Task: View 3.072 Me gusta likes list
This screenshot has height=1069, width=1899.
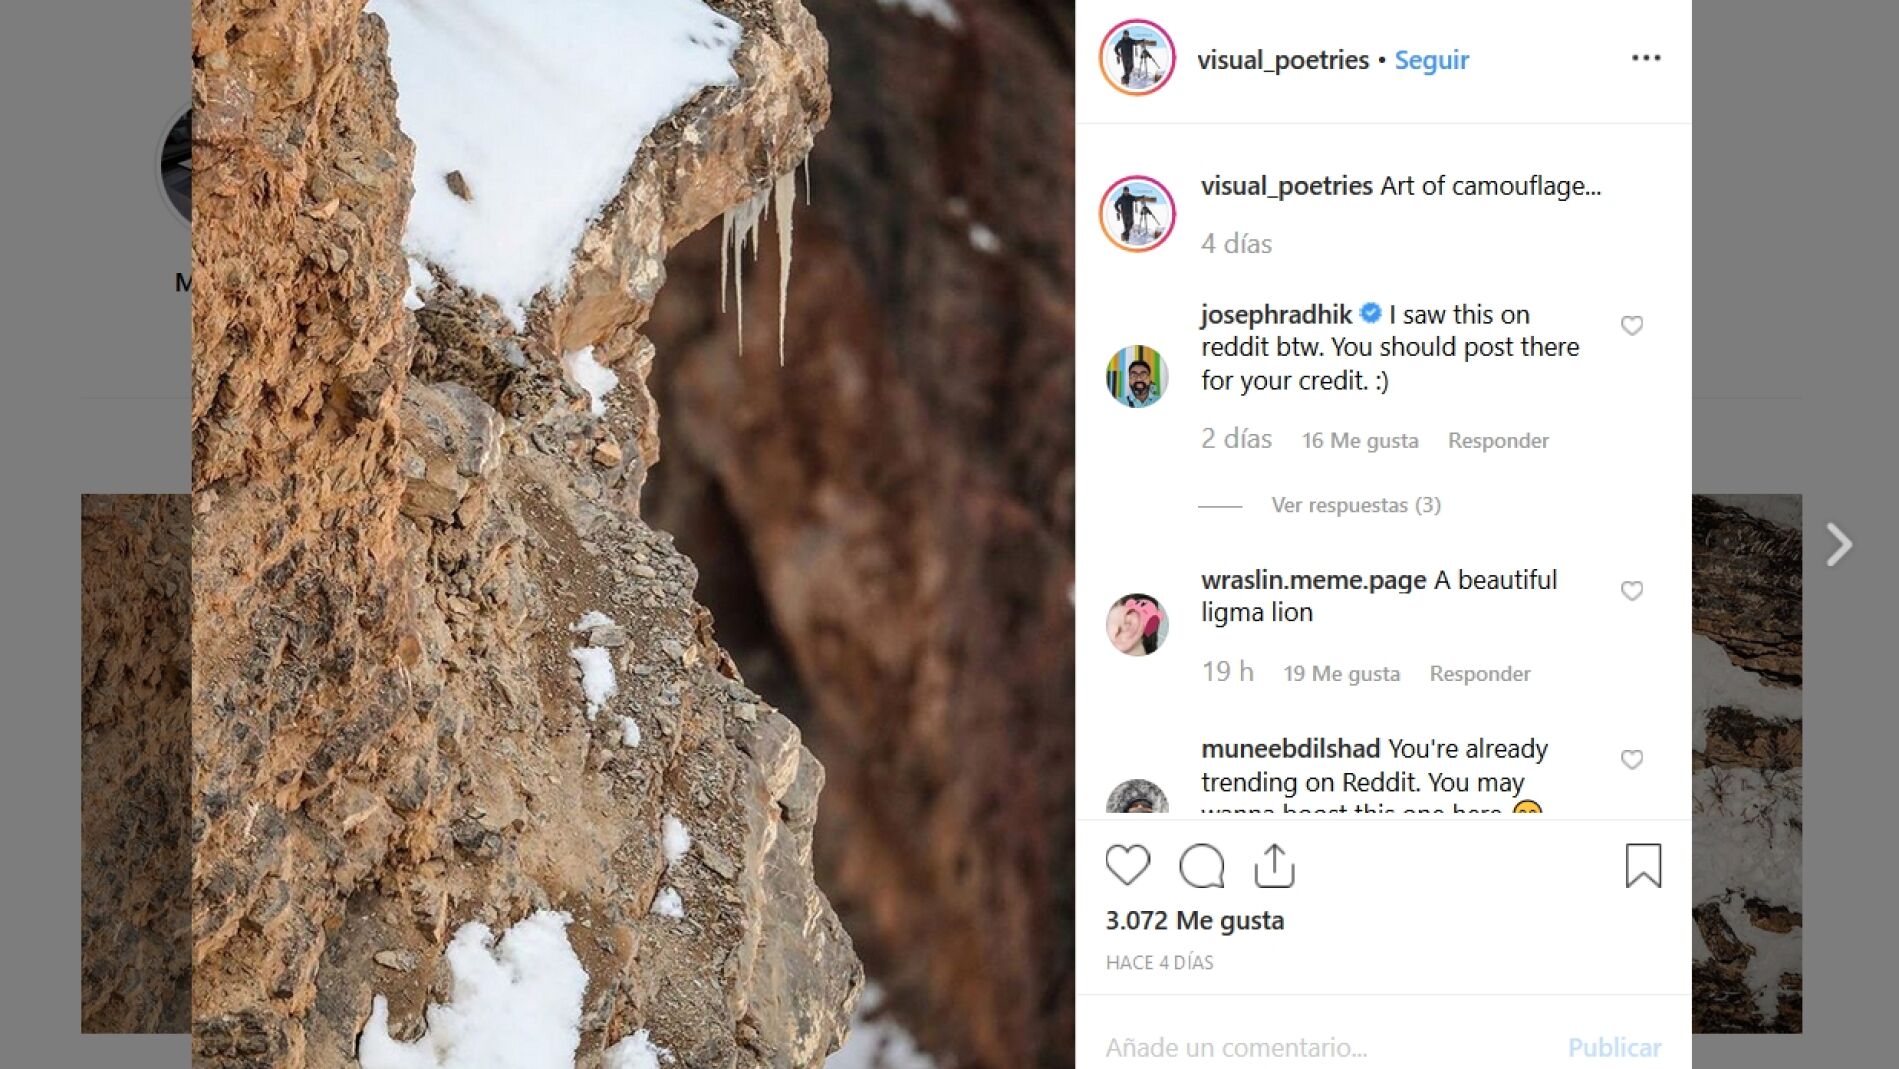Action: (x=1194, y=920)
